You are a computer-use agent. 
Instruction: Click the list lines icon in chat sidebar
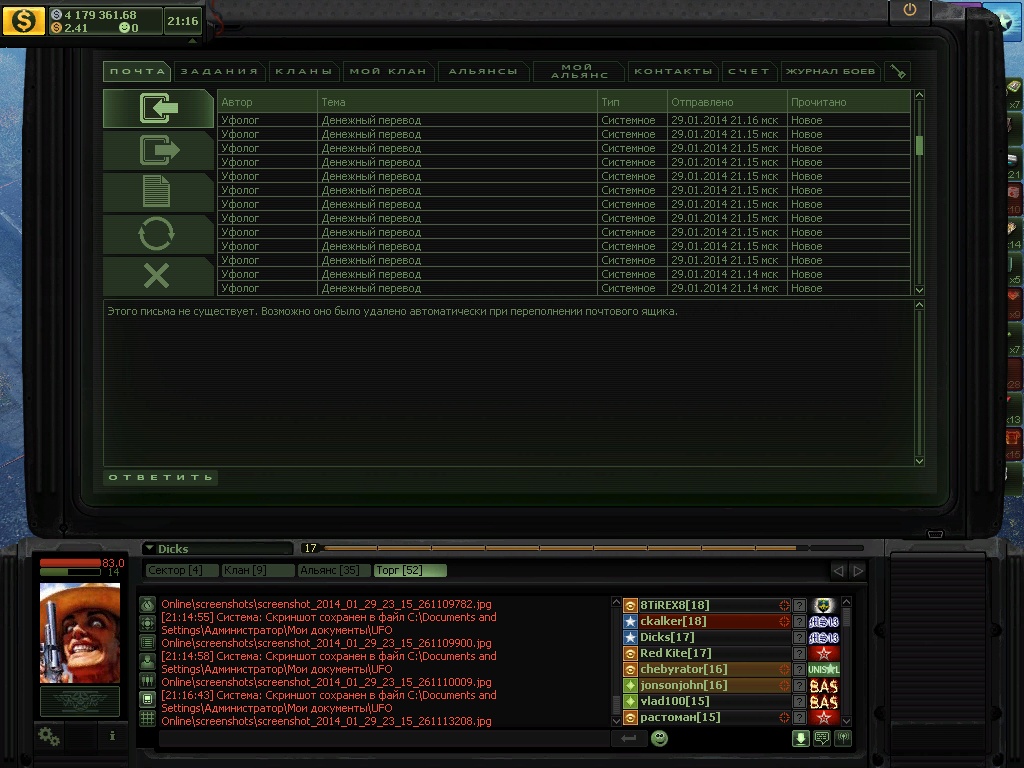(x=148, y=643)
